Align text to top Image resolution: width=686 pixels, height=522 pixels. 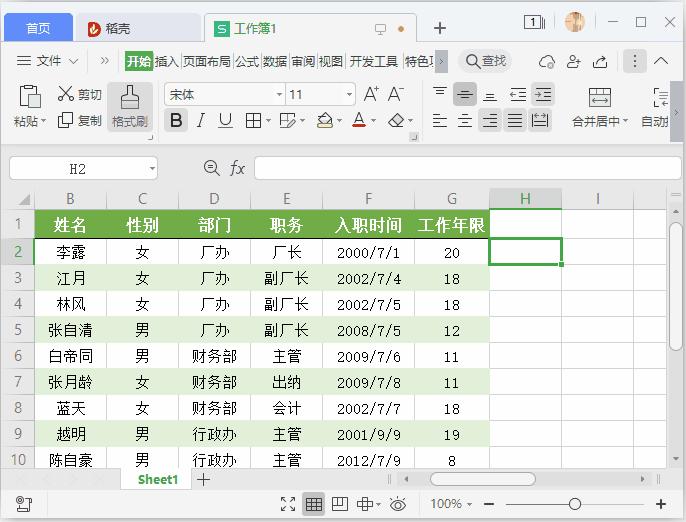[x=440, y=93]
